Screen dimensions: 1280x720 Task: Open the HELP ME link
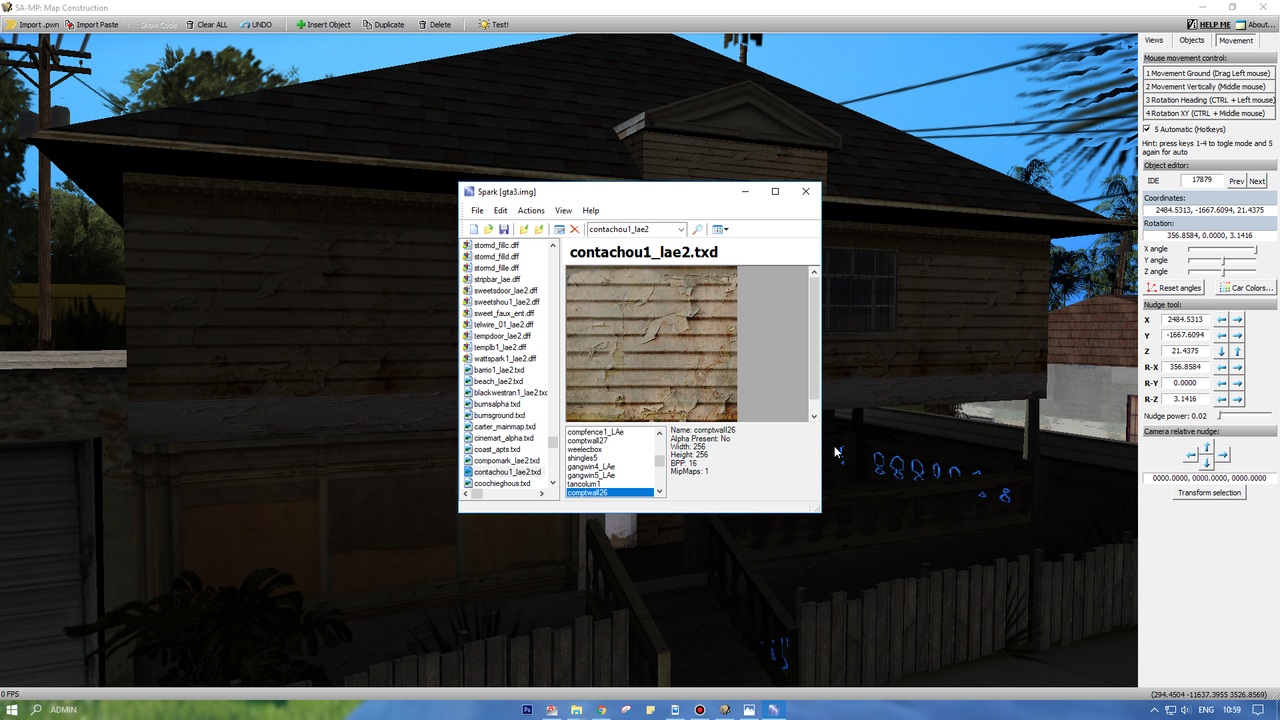1209,24
